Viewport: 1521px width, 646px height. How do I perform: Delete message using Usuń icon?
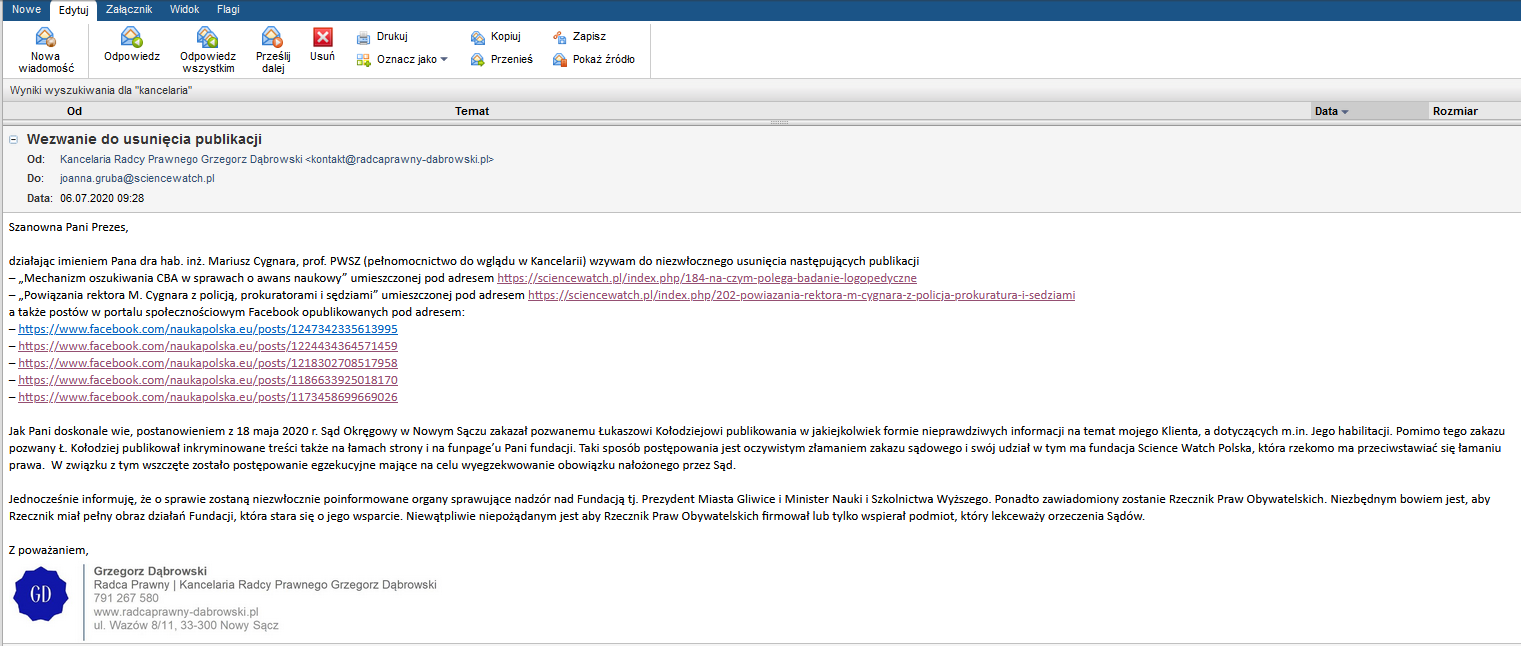click(322, 38)
